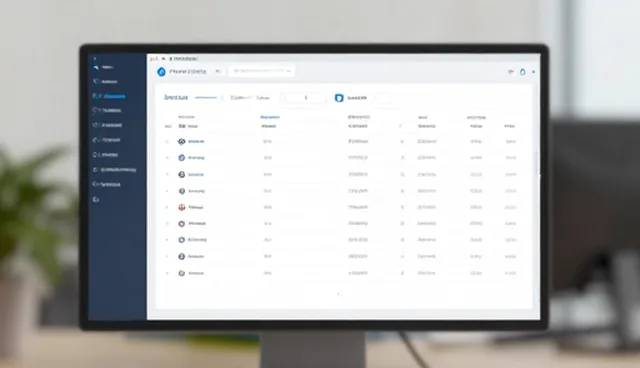Tick the select-all checkbox in the table header
This screenshot has height=368, width=640.
tap(168, 126)
